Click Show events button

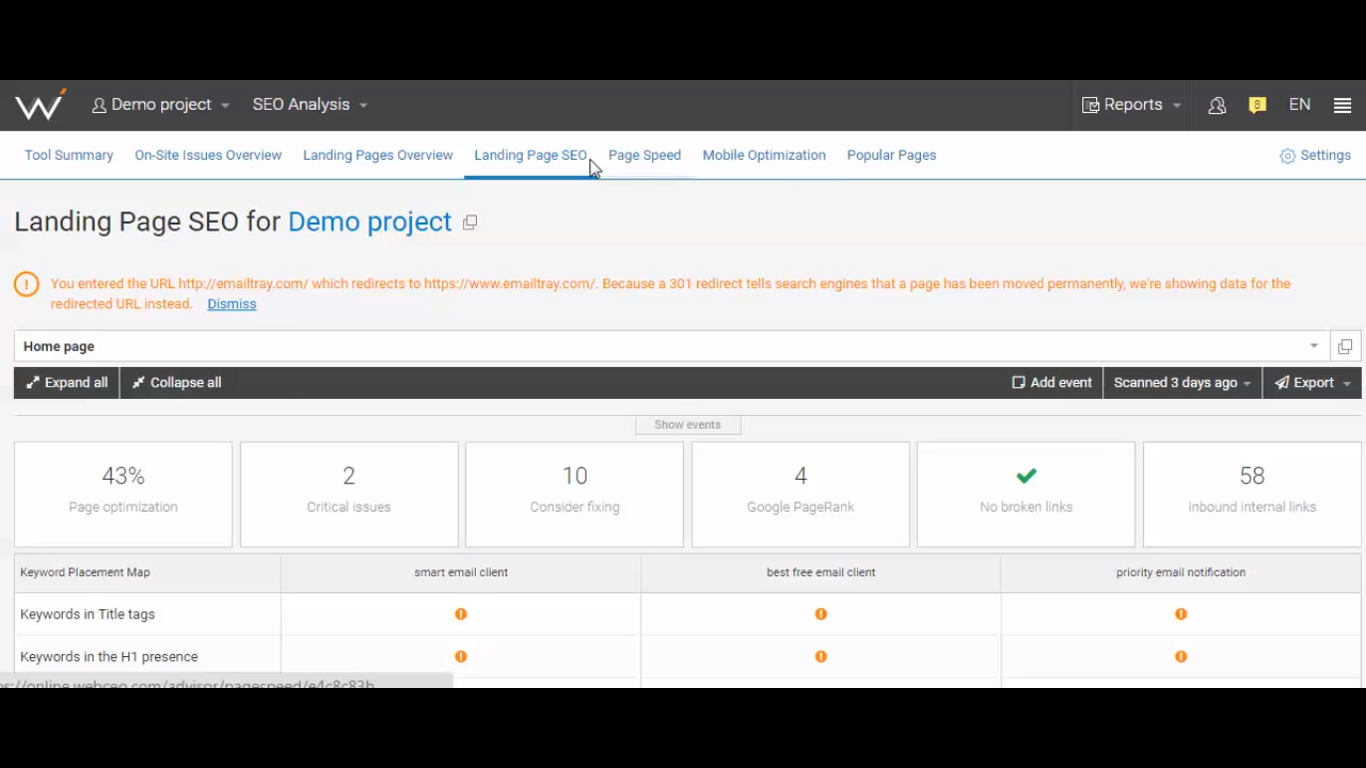688,425
